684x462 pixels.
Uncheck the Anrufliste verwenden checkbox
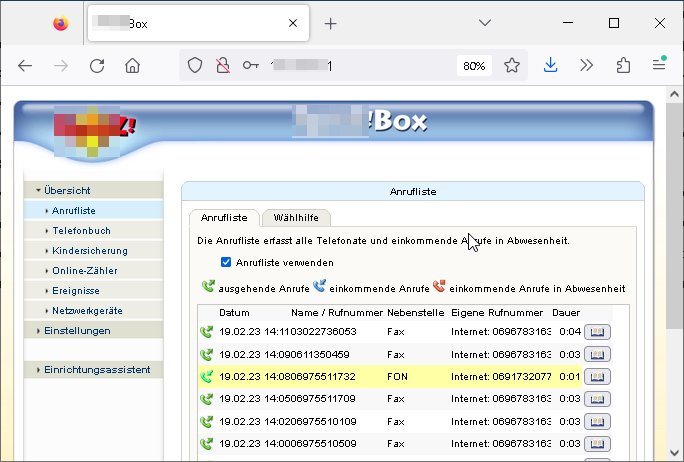(226, 262)
